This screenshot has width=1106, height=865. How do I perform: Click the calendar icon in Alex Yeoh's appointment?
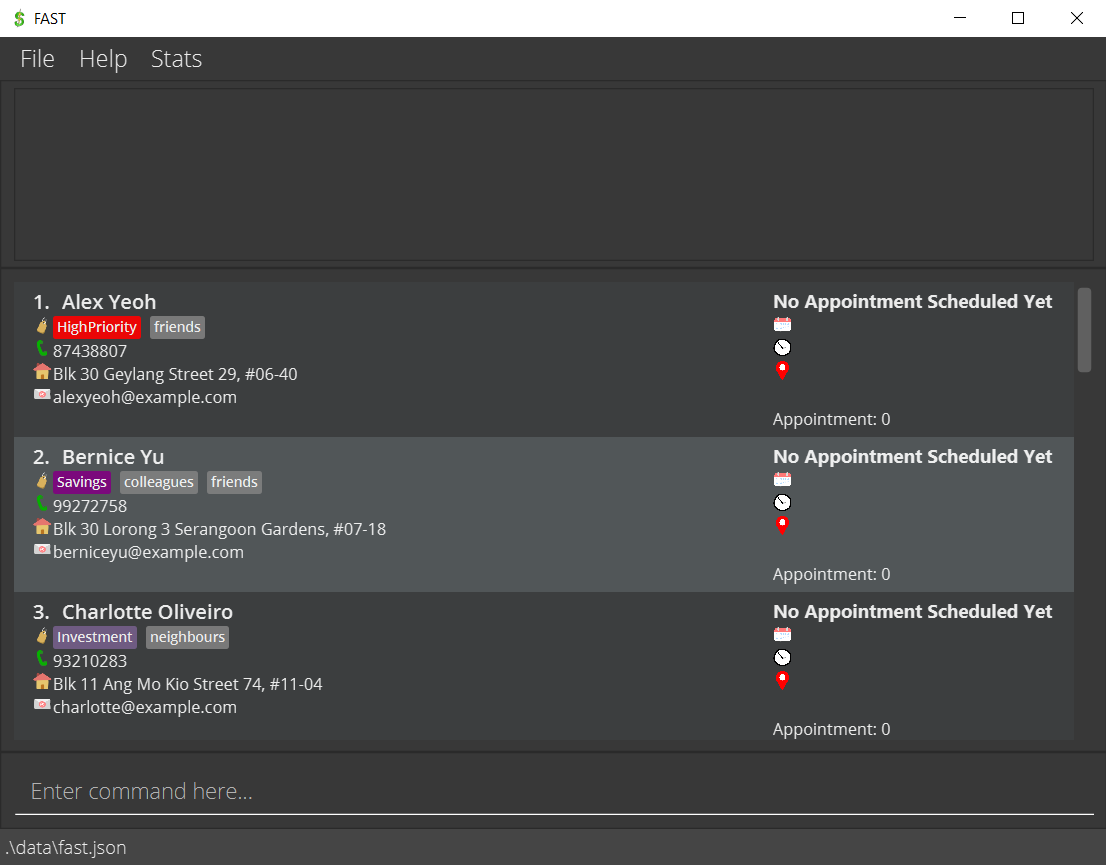pyautogui.click(x=782, y=324)
